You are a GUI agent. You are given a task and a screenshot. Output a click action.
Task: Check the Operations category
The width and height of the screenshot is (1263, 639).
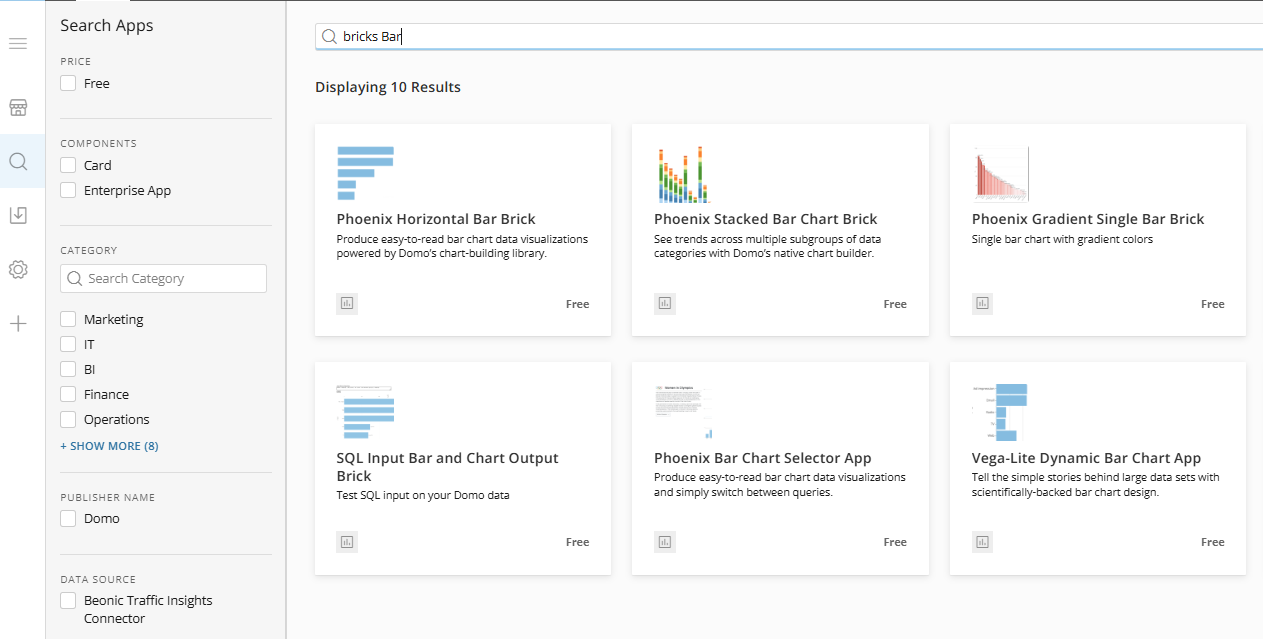tap(68, 419)
